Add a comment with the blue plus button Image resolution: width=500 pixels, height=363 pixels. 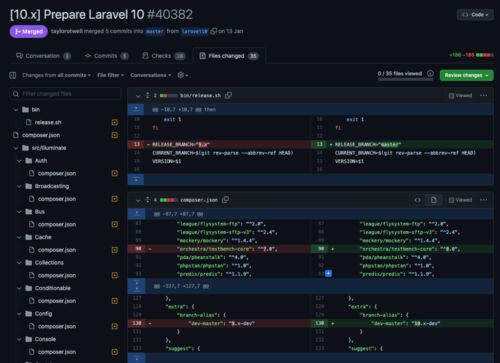[328, 274]
